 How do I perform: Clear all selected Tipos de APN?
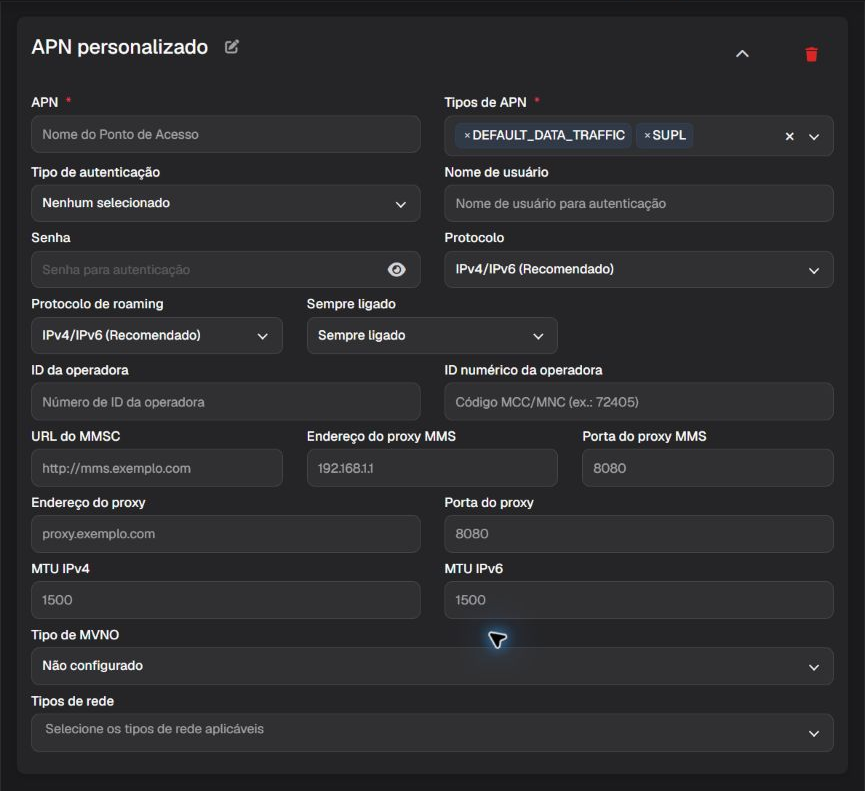coord(789,136)
